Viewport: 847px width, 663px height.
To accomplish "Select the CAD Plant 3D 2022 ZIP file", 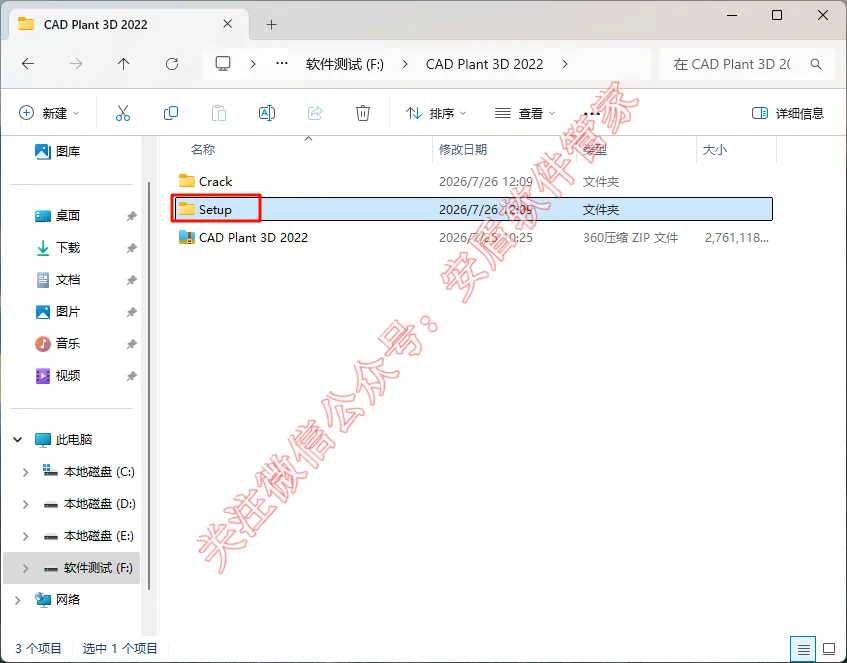I will click(x=474, y=237).
